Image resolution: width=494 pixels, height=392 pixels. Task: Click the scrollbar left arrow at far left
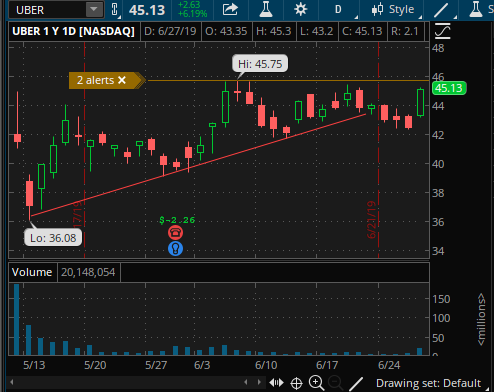(x=12, y=382)
